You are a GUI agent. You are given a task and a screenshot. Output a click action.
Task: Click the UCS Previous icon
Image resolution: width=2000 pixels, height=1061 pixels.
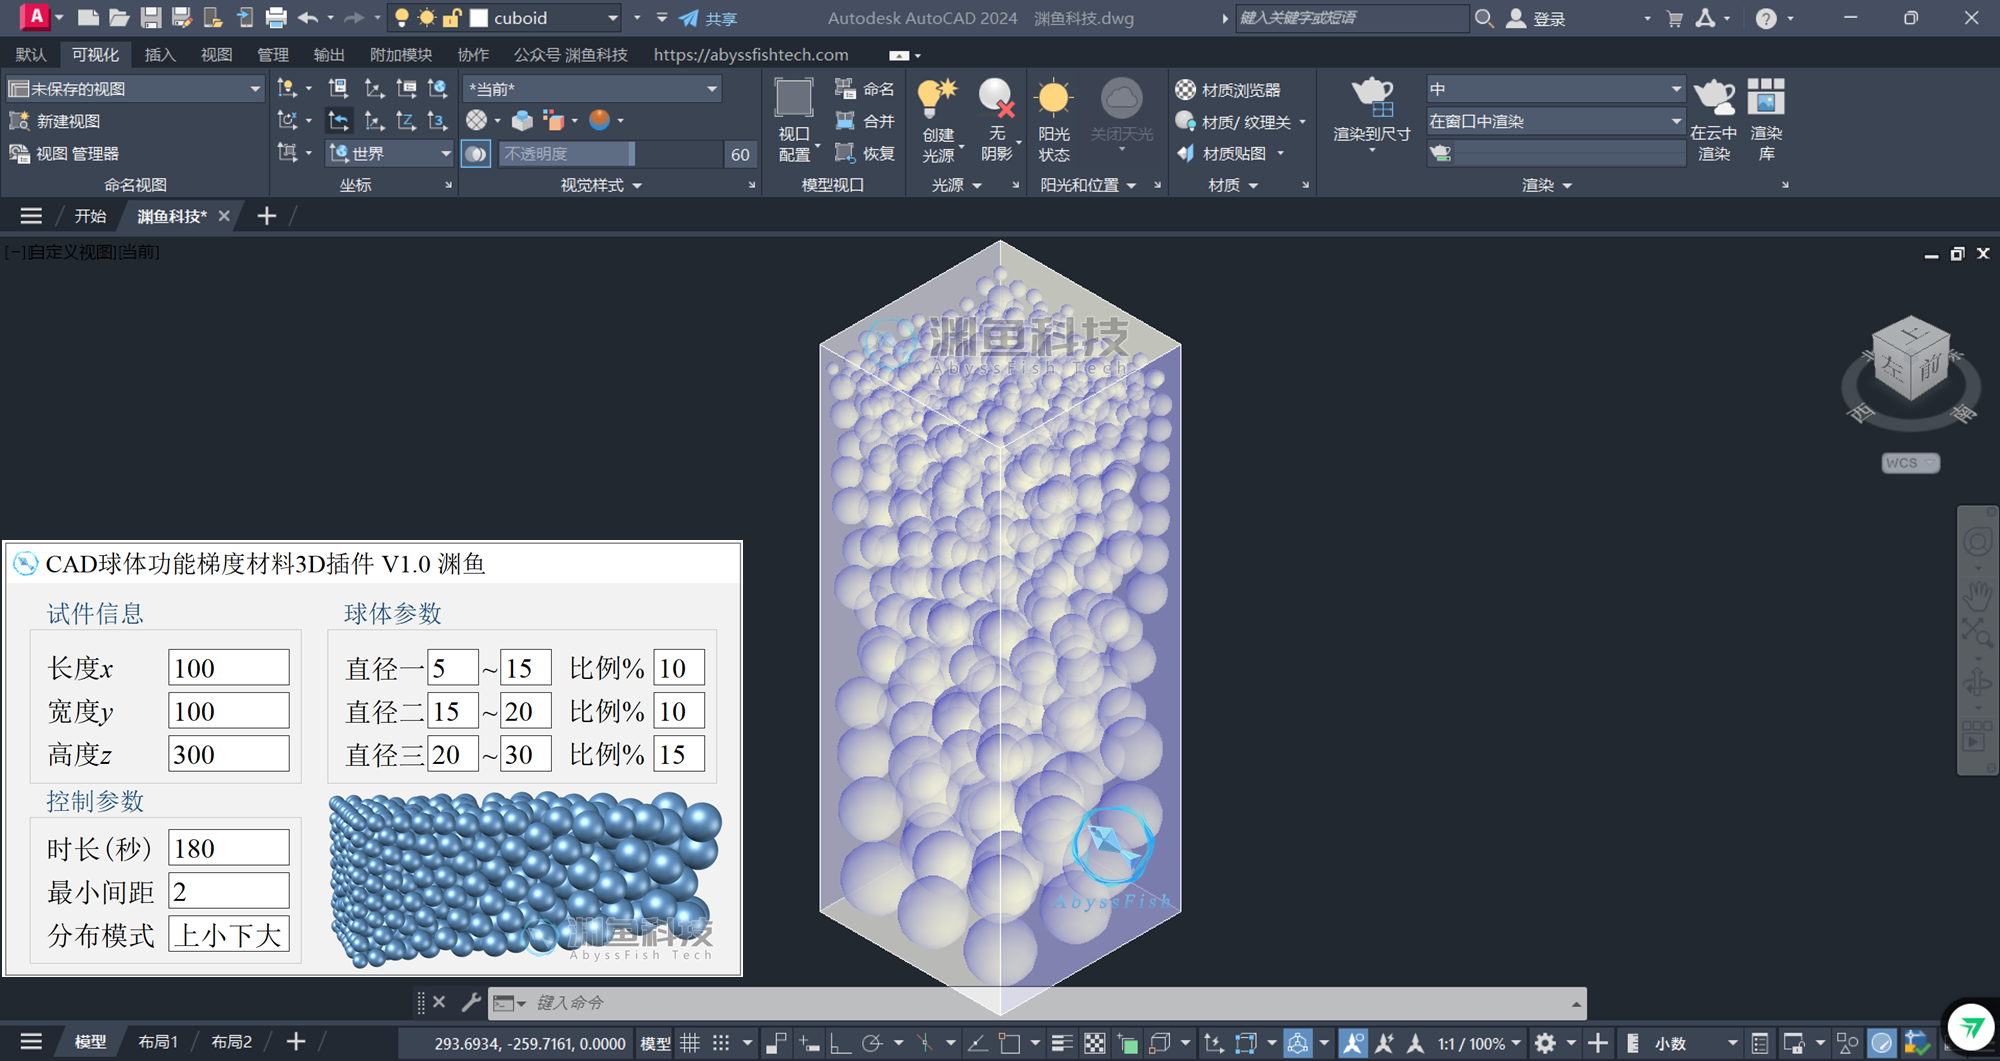[339, 121]
